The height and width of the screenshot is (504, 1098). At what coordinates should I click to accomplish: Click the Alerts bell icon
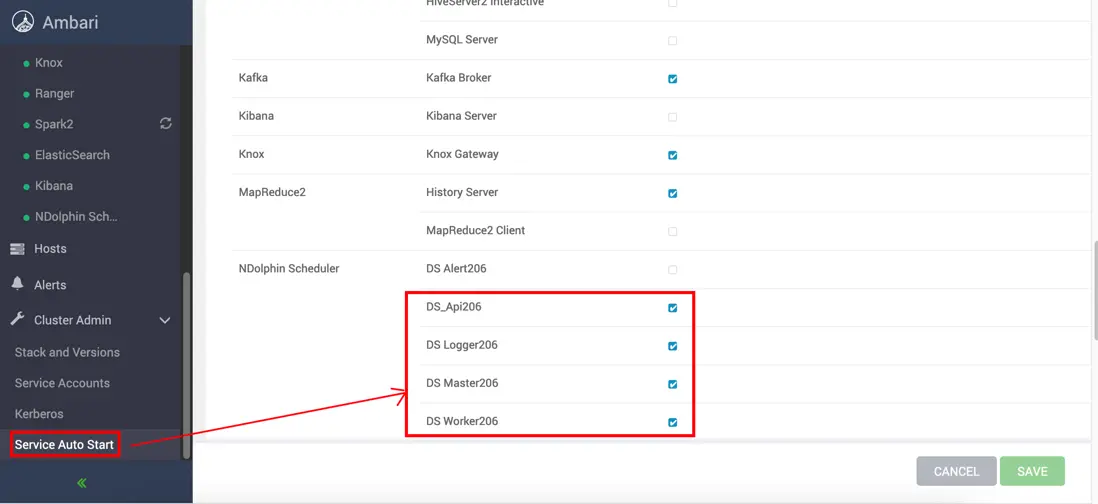(x=17, y=284)
